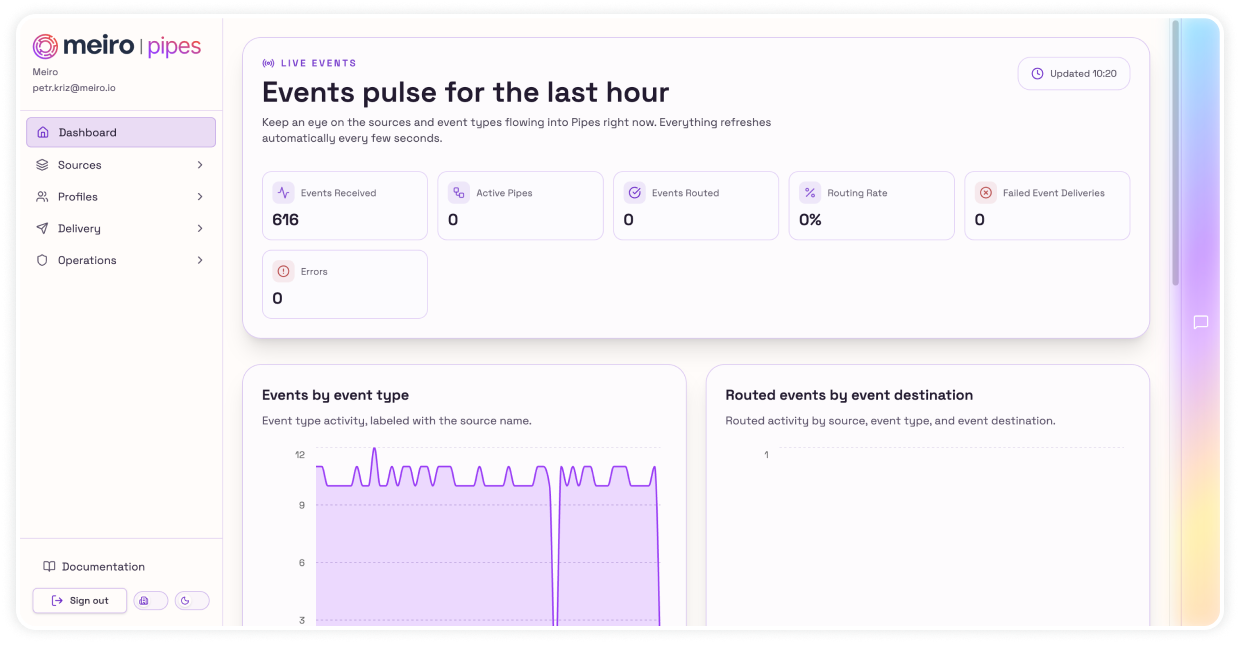This screenshot has width=1240, height=648.
Task: Click the Failed Event Deliveries X icon
Action: point(986,193)
